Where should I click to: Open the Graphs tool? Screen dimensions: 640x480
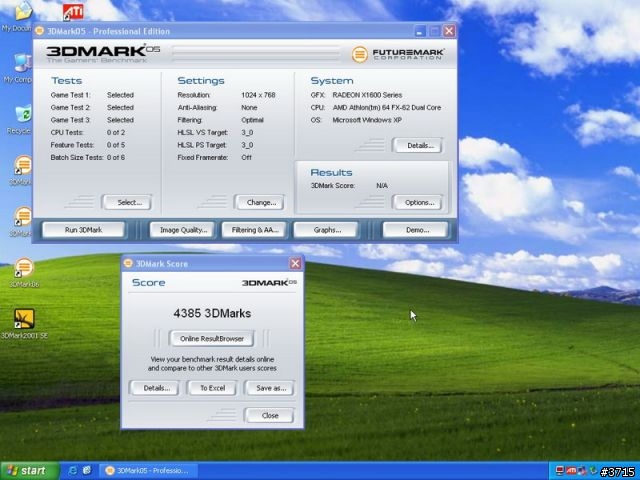tap(327, 230)
